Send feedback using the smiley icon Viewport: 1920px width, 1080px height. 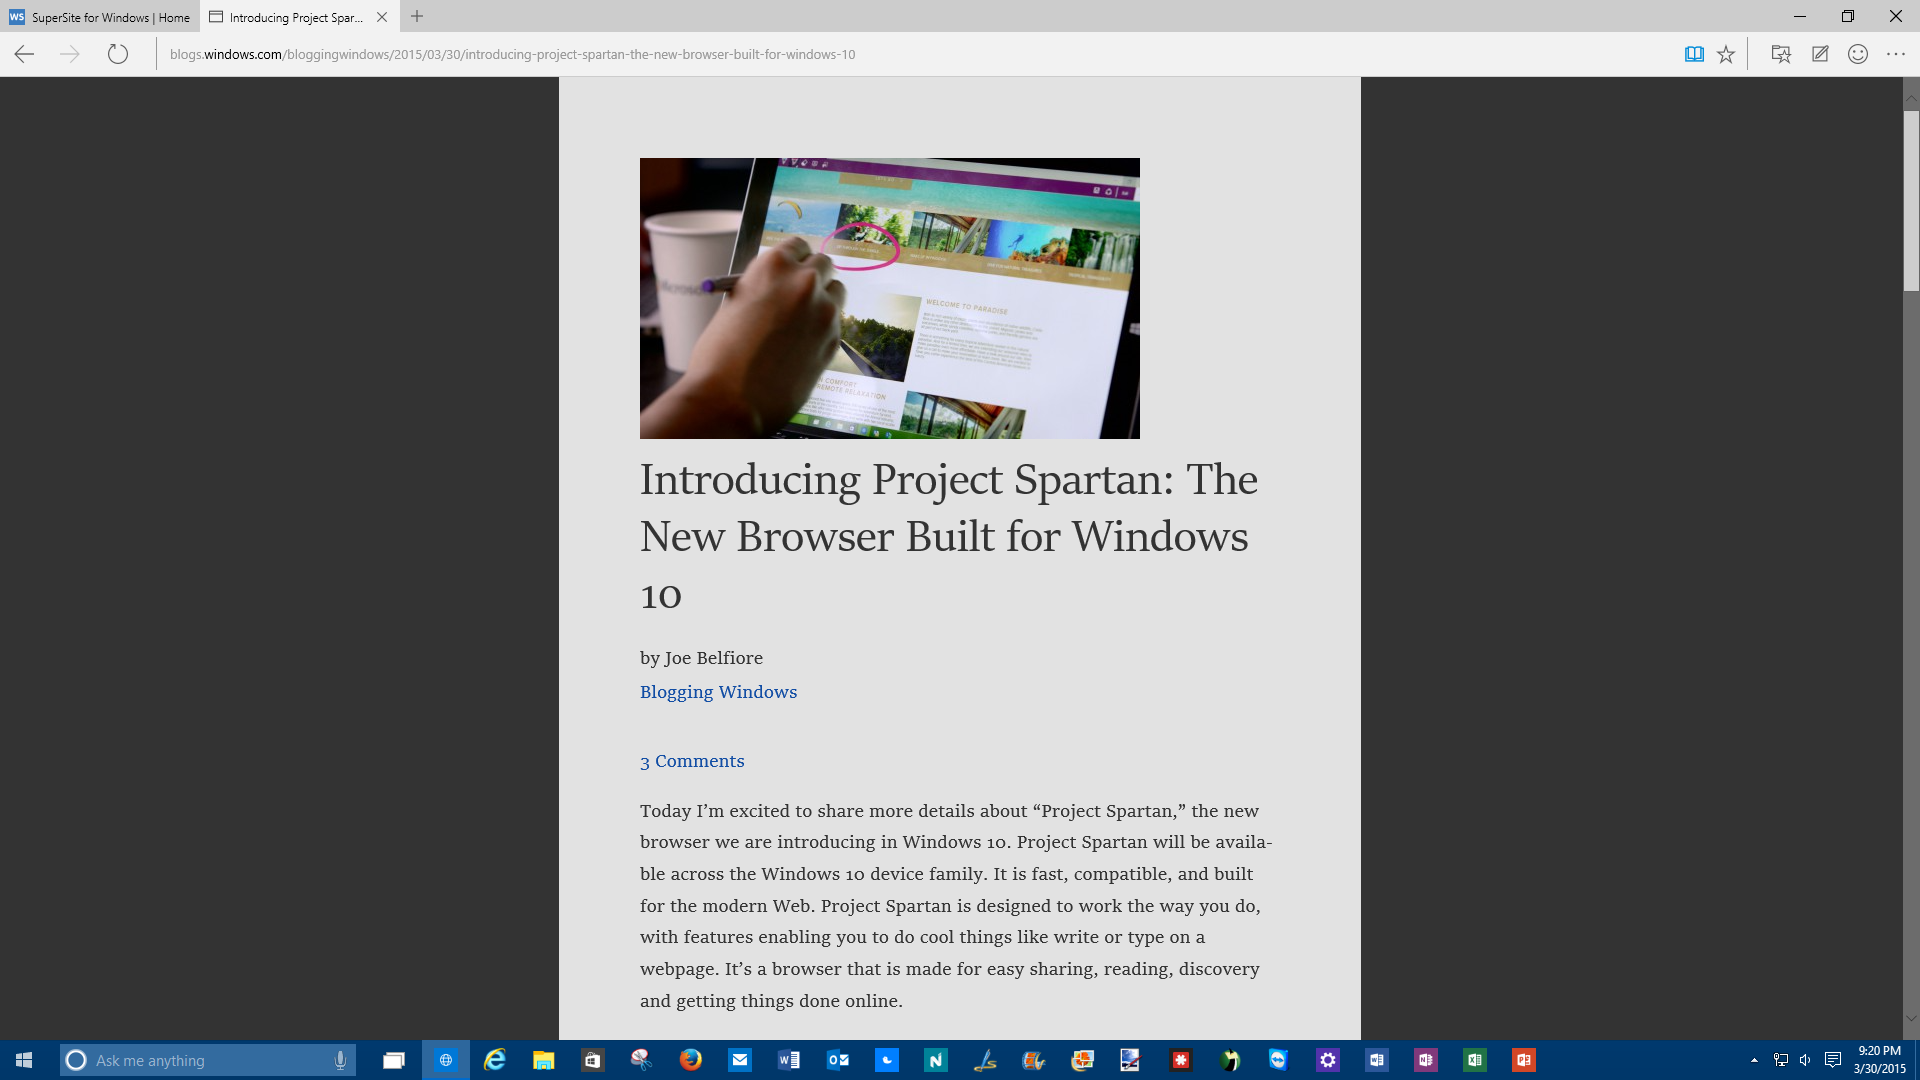tap(1858, 54)
